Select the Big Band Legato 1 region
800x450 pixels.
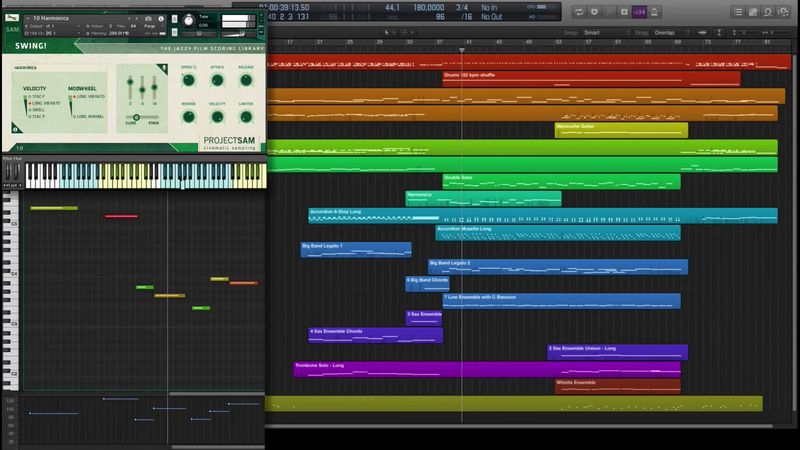tap(356, 249)
